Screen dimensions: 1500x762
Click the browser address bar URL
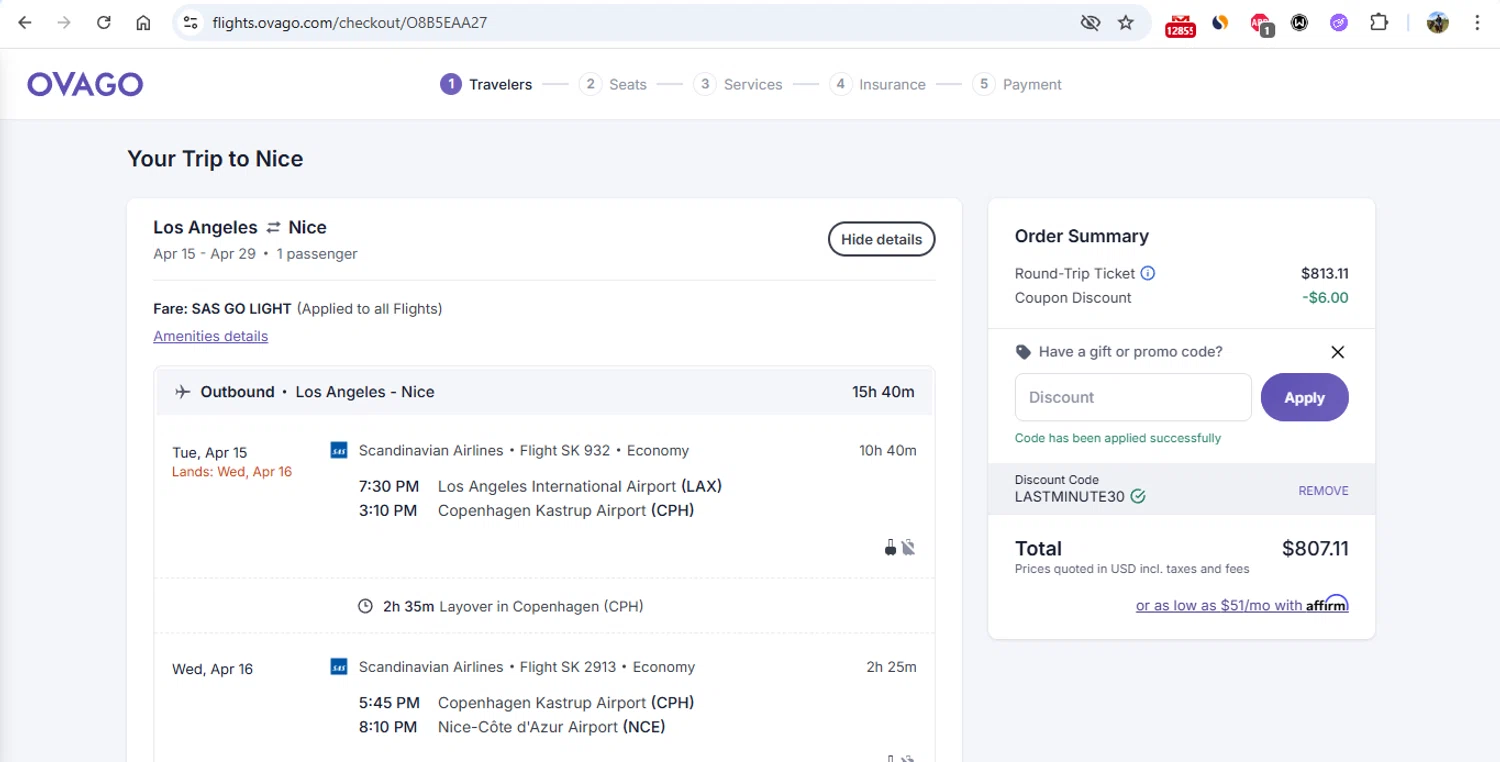coord(350,22)
